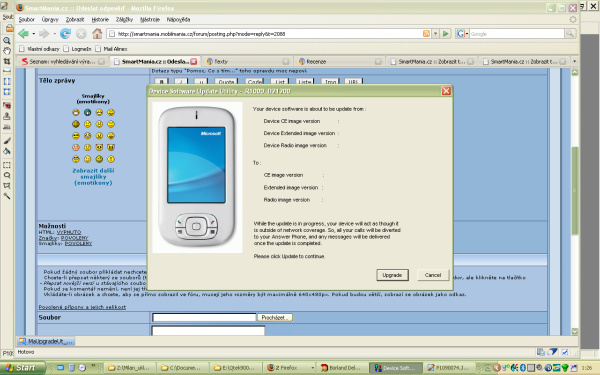Click the Procházet file browse button
Viewport: 600px width, 375px height.
(275, 318)
